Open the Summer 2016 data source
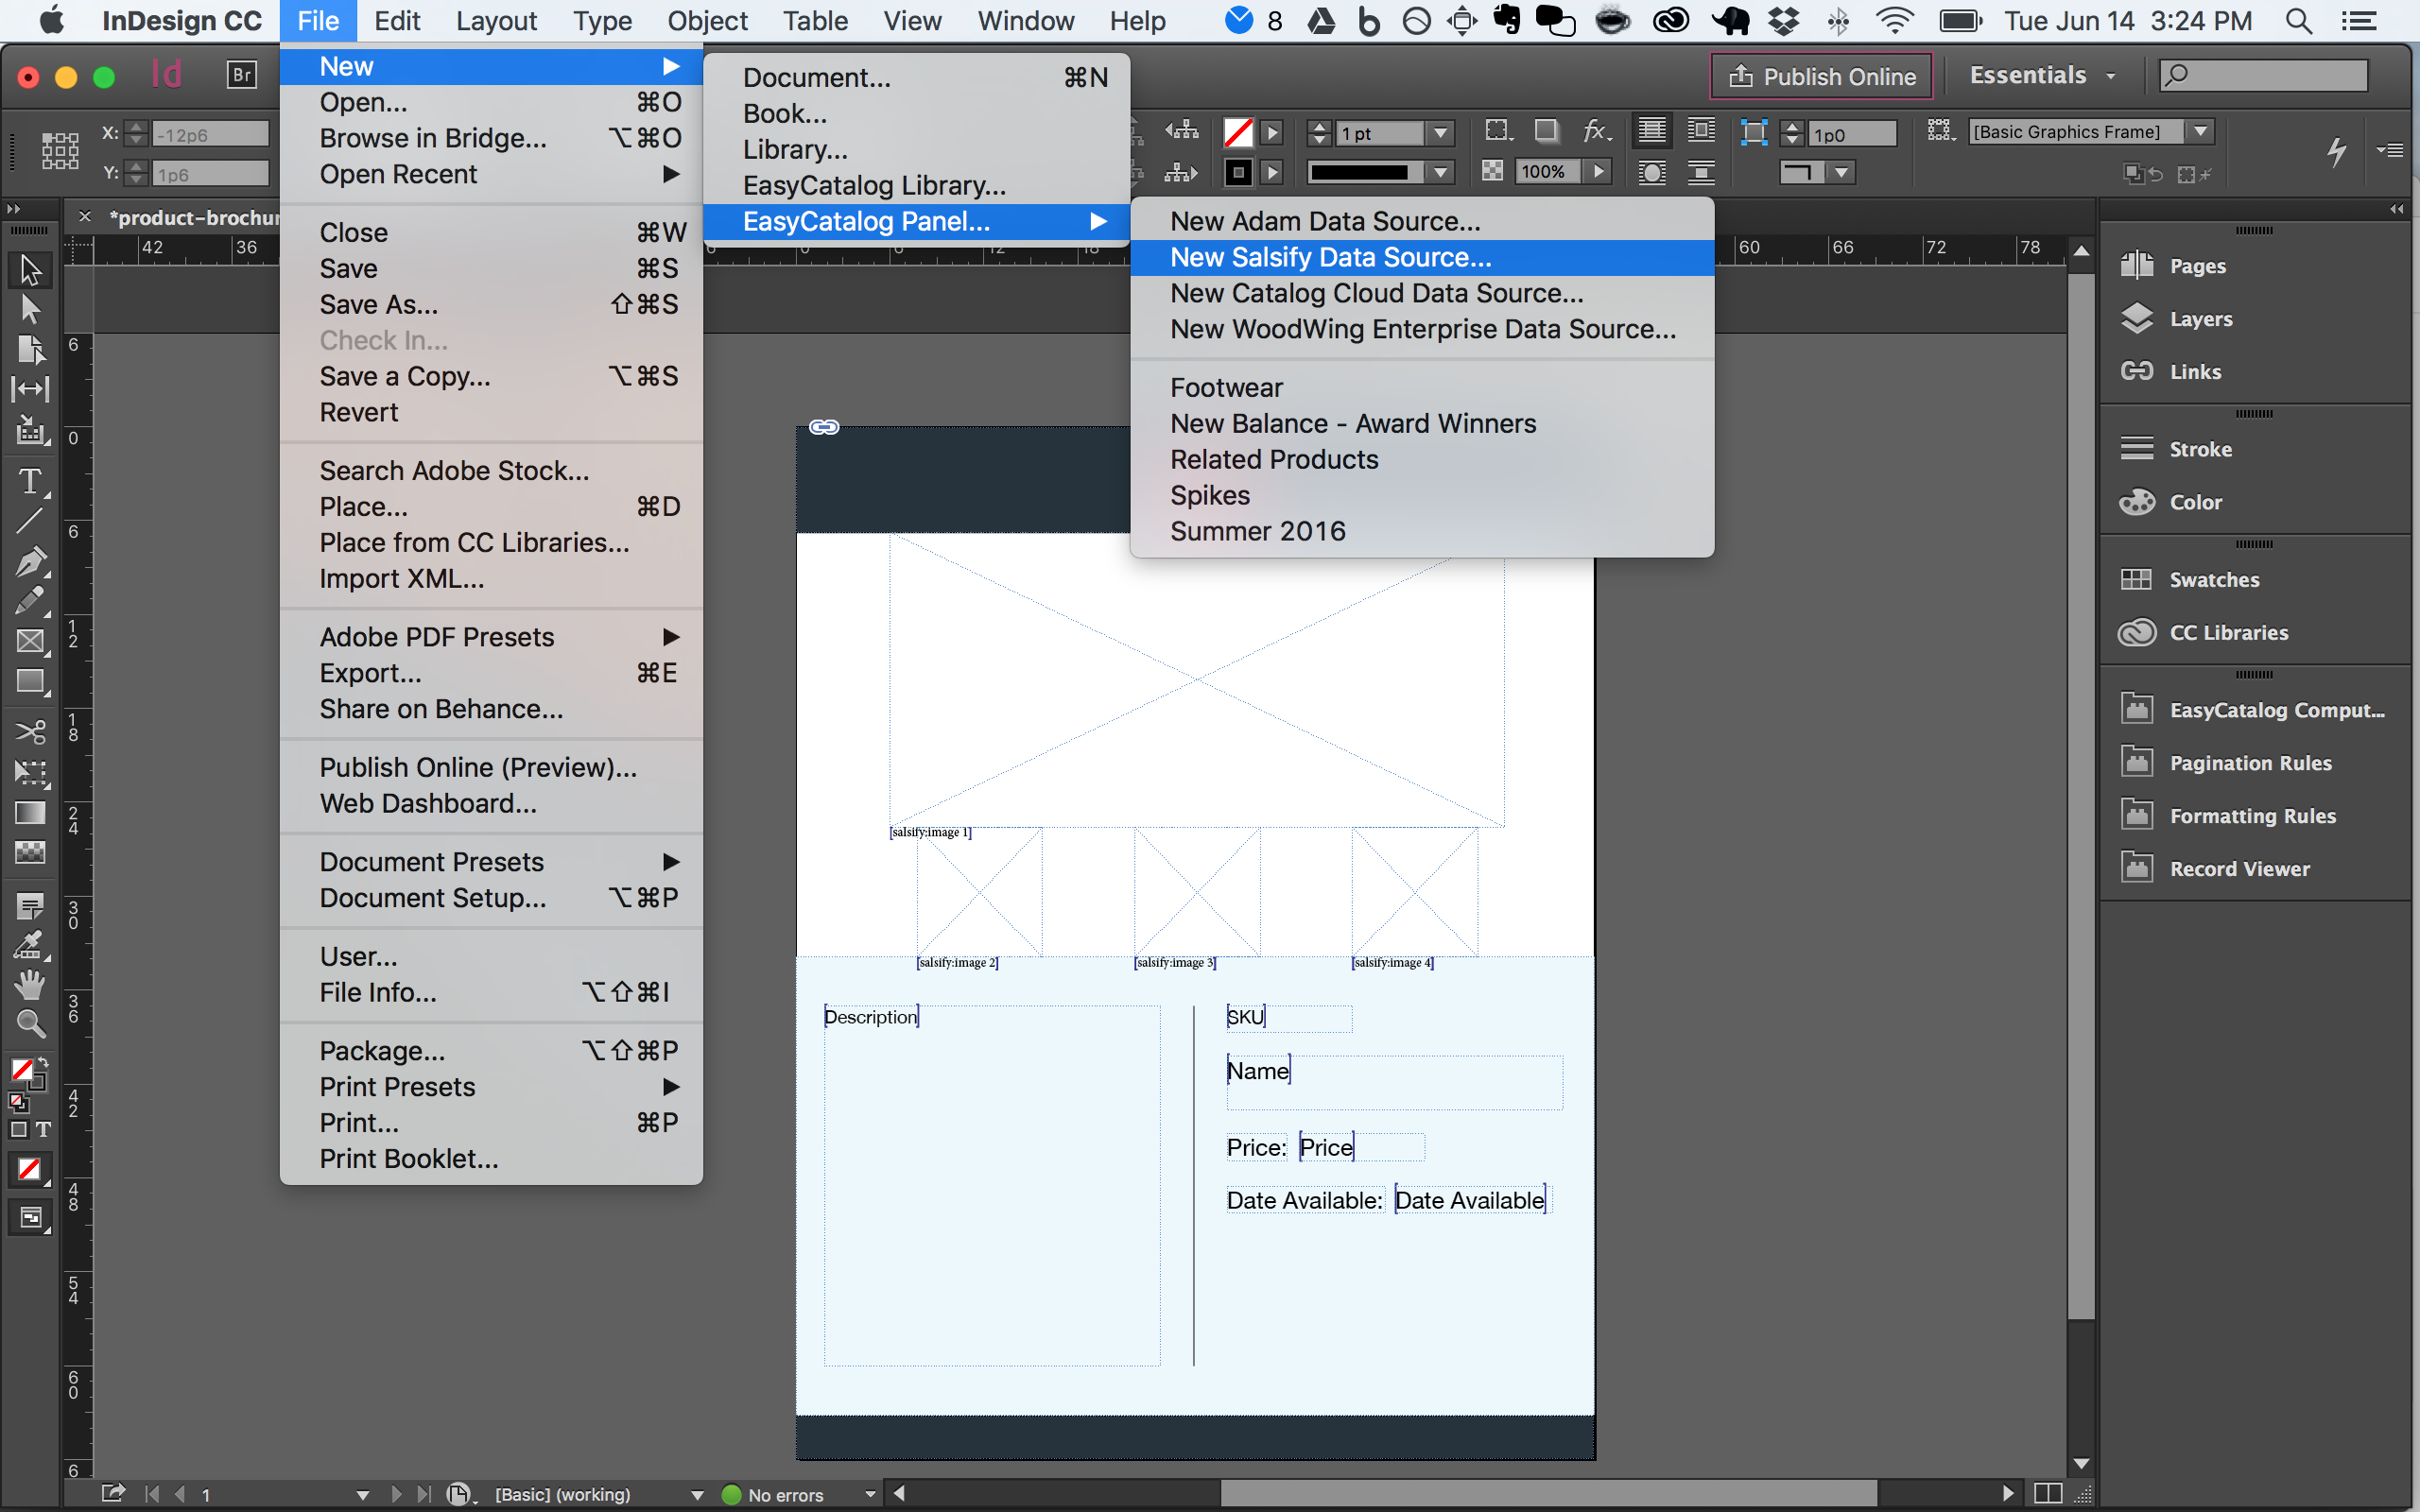The width and height of the screenshot is (2420, 1512). coord(1422,532)
